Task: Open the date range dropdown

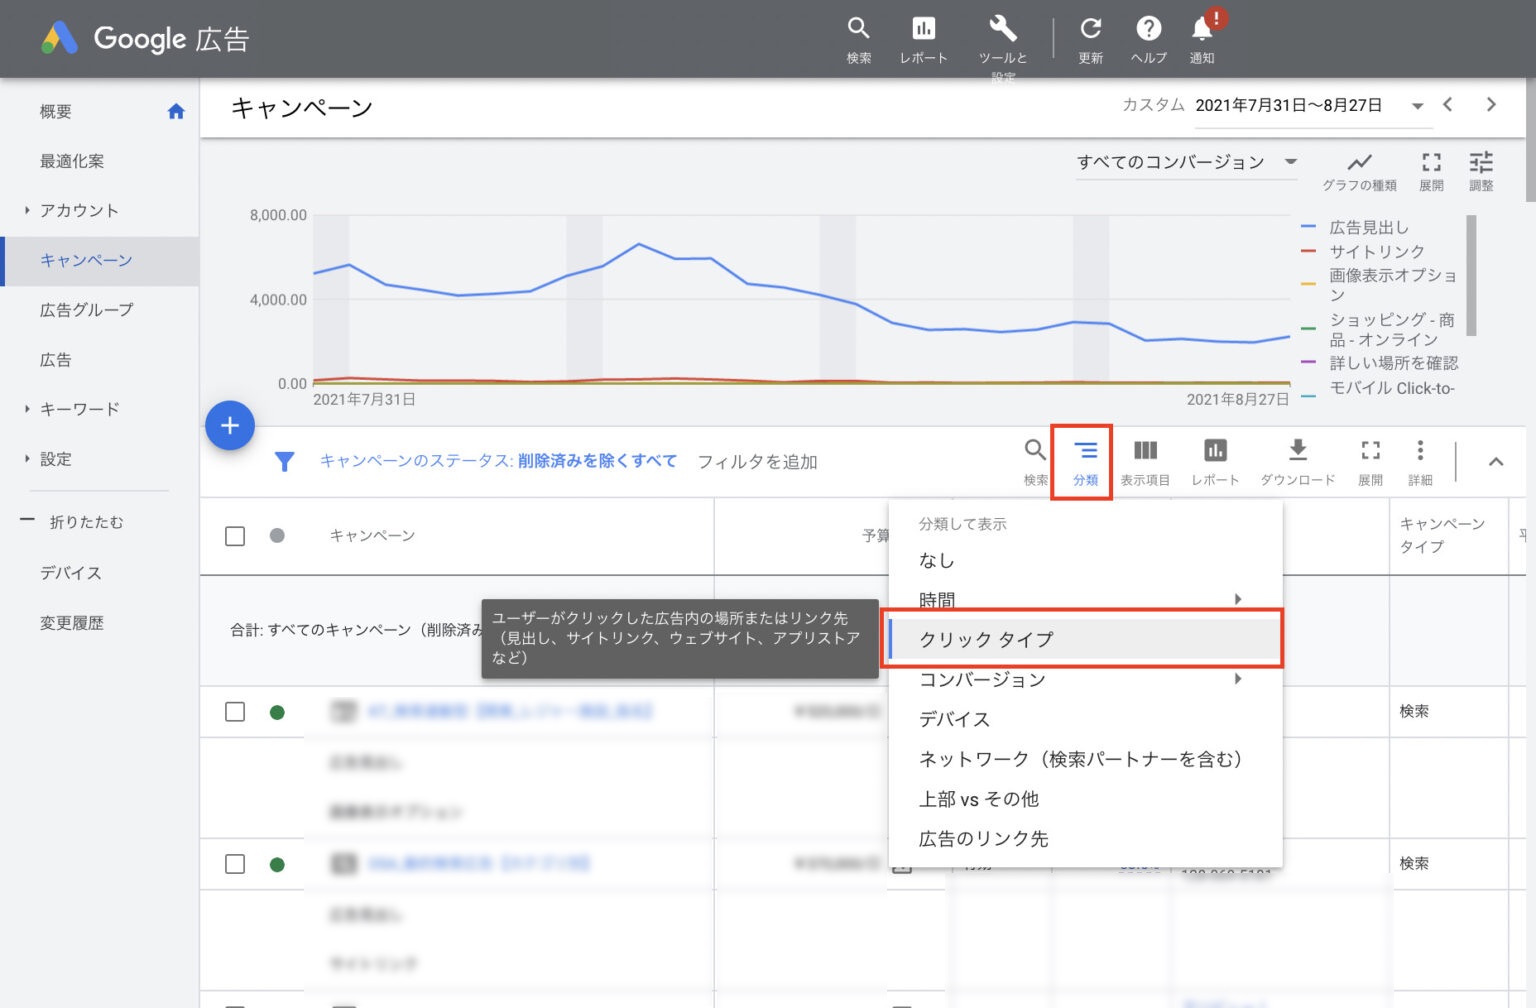Action: tap(1417, 105)
